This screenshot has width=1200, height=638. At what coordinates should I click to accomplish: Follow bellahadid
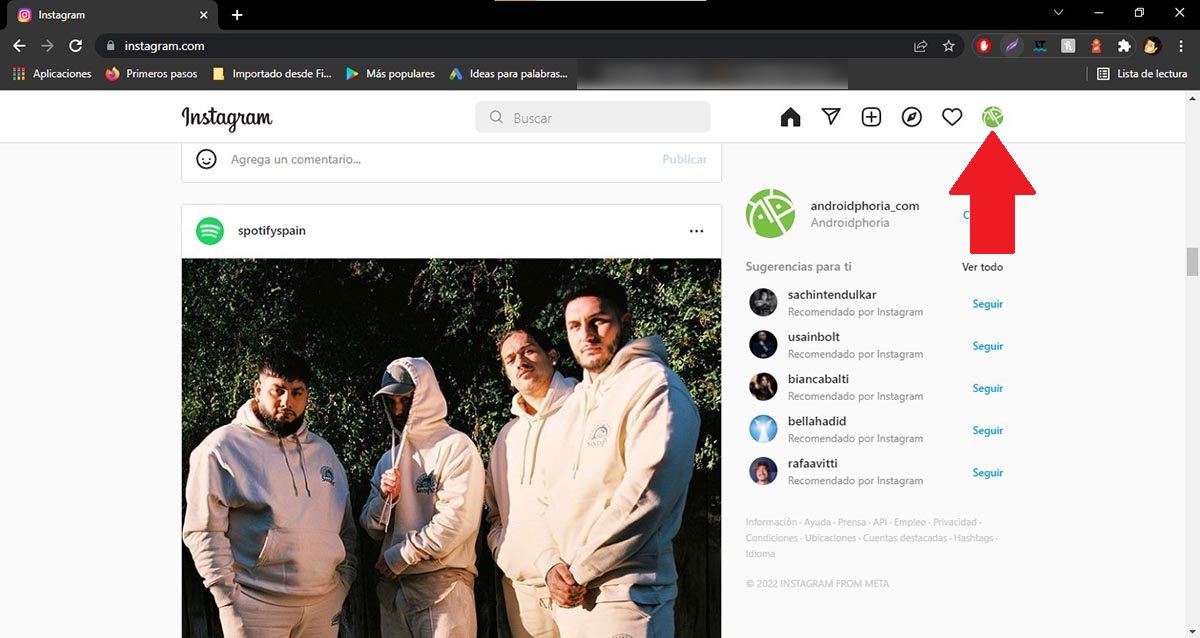pyautogui.click(x=987, y=430)
